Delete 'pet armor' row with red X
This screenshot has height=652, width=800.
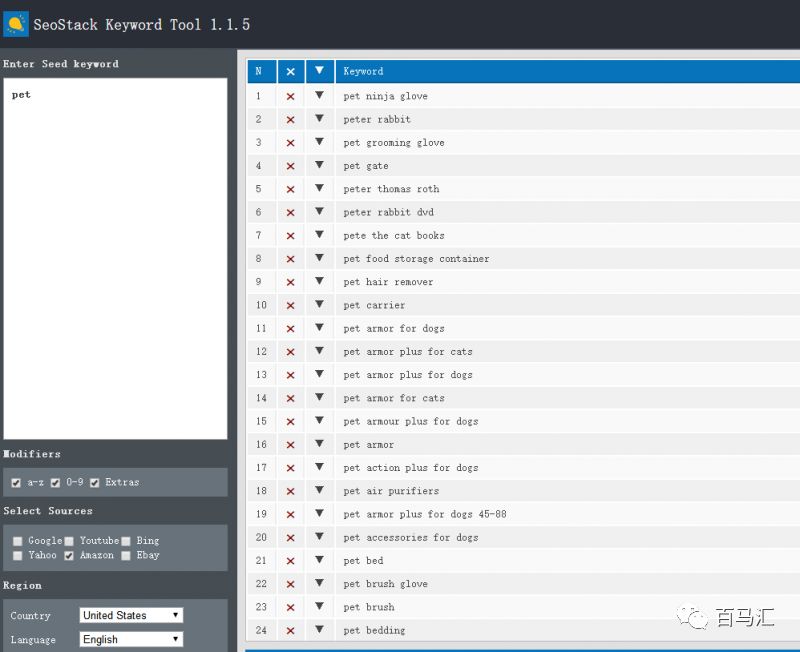click(x=290, y=445)
